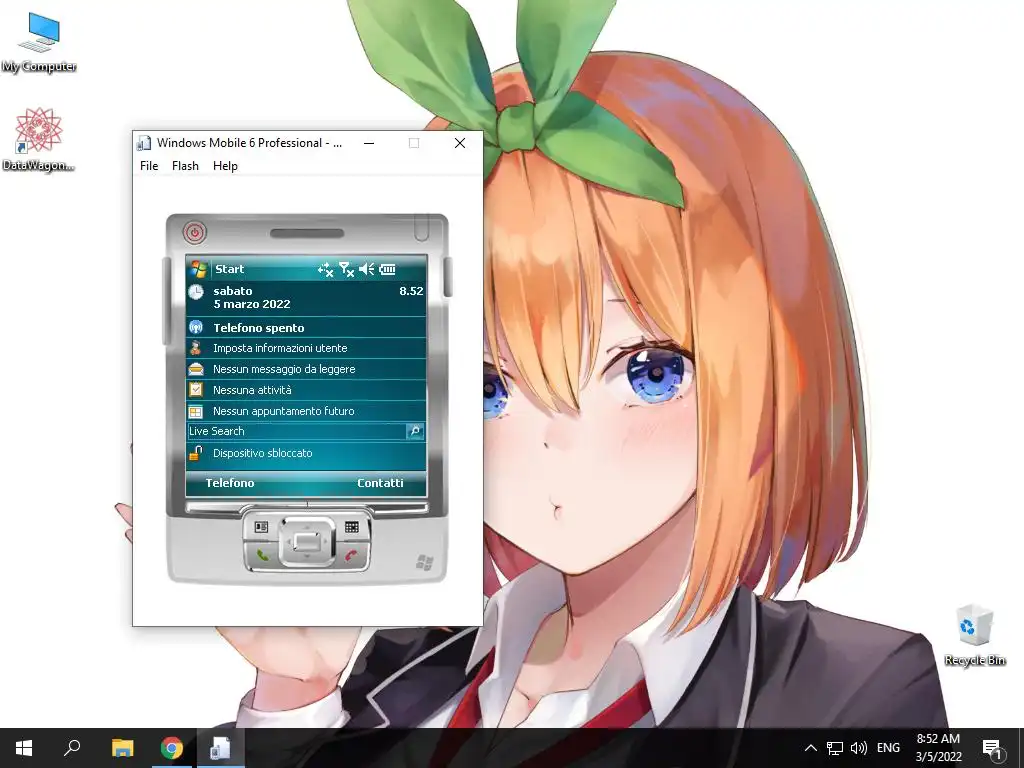The image size is (1024, 768).
Task: Launch Google Chrome from taskbar
Action: 172,748
